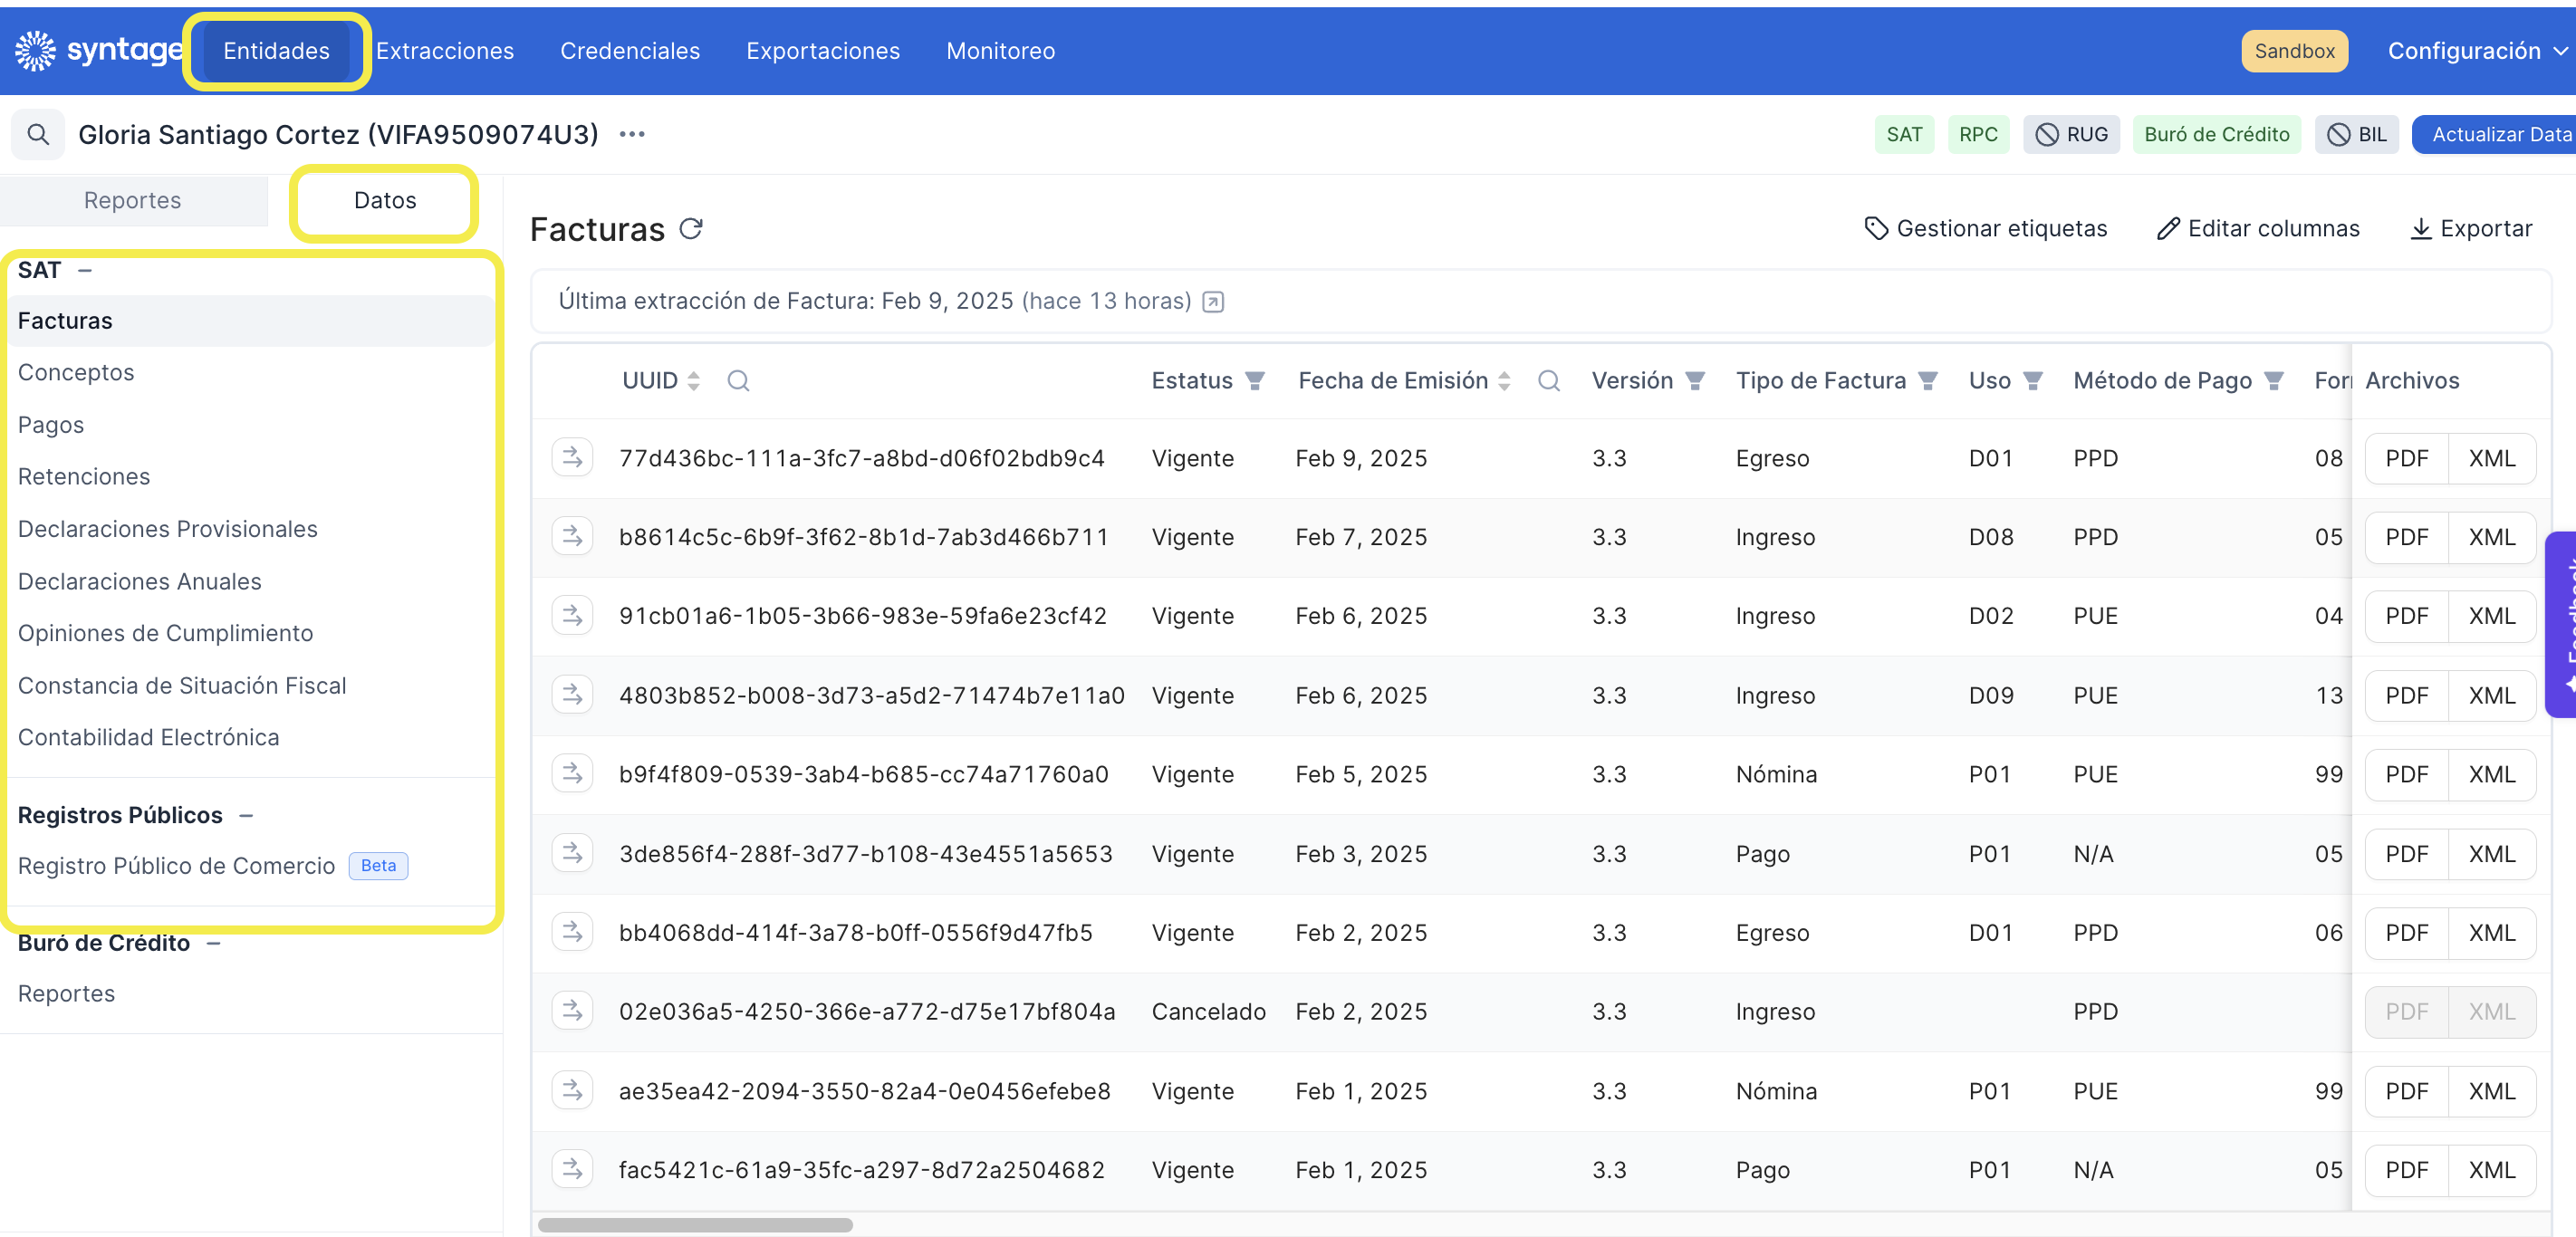2576x1237 pixels.
Task: Open Monitoreo in top navigation
Action: 1000,50
